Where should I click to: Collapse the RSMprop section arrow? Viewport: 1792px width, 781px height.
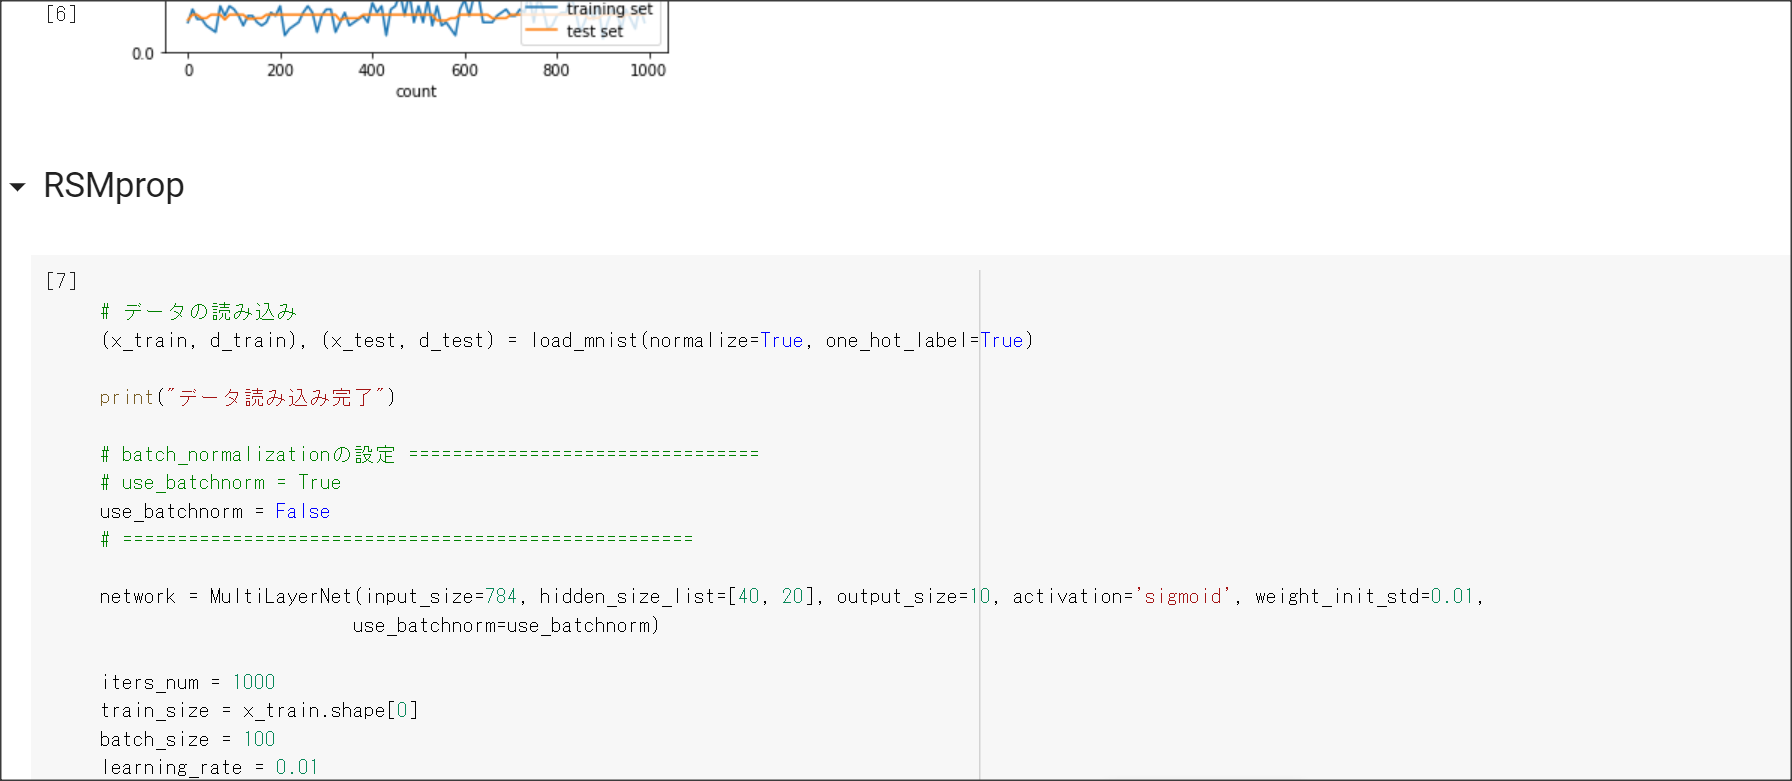point(18,187)
